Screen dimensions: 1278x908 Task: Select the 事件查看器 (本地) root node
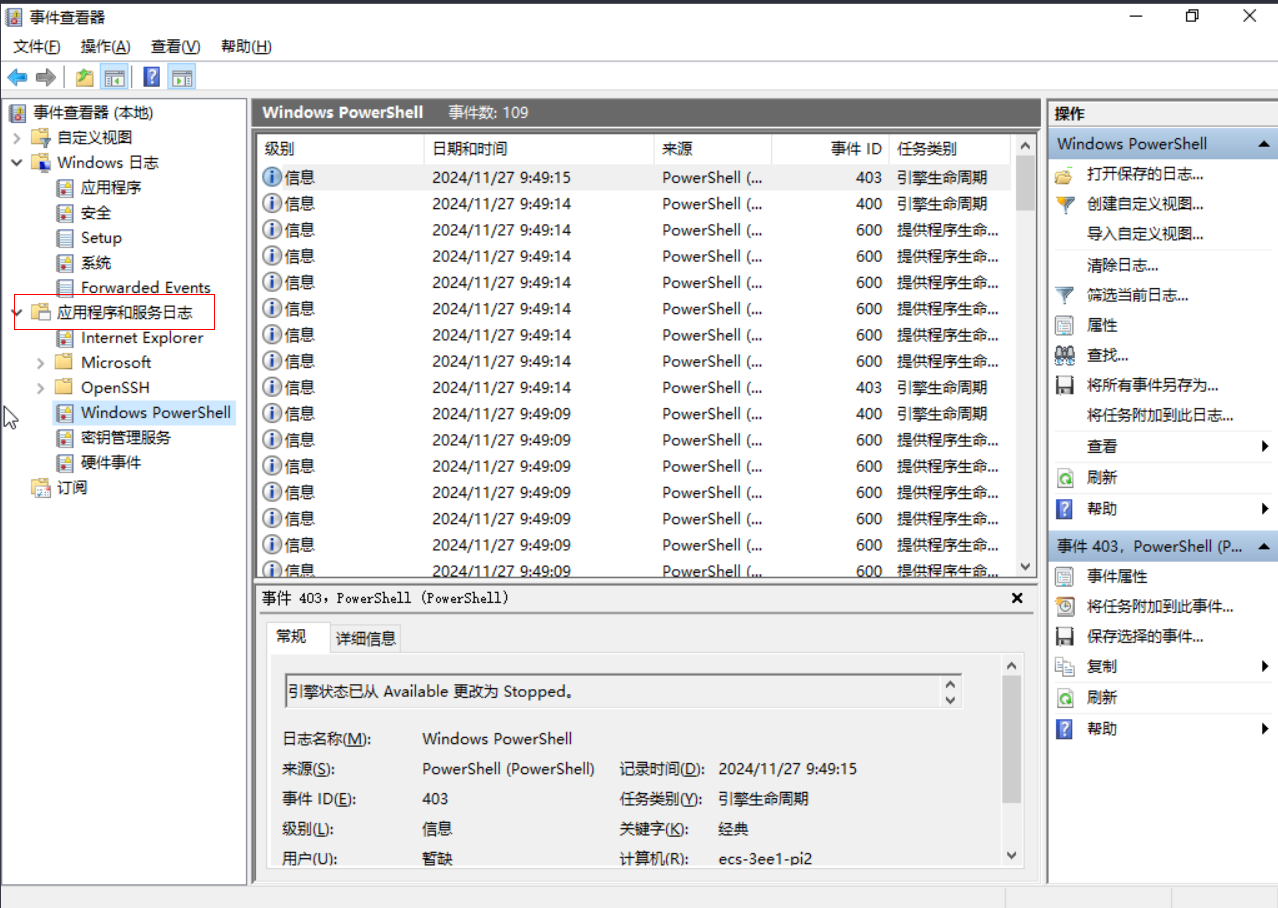(x=93, y=112)
